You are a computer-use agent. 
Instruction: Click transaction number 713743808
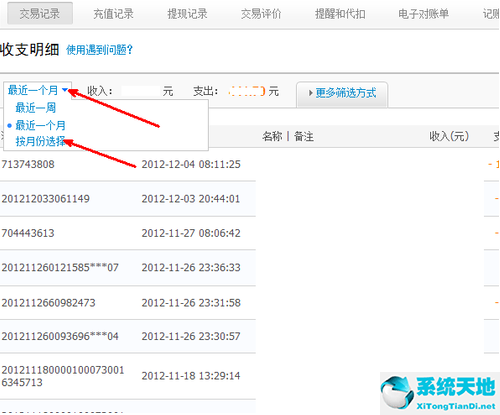pyautogui.click(x=28, y=164)
